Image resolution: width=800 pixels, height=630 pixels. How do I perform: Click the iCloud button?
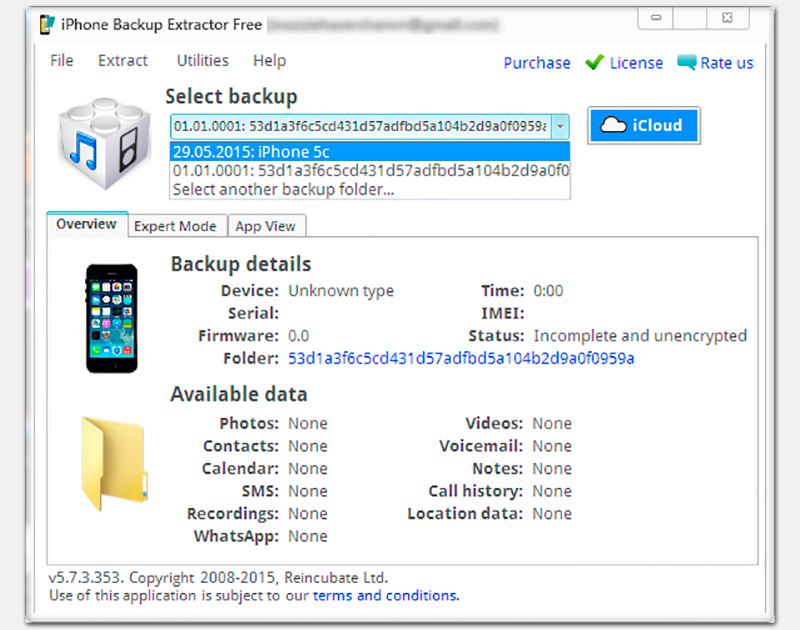643,125
